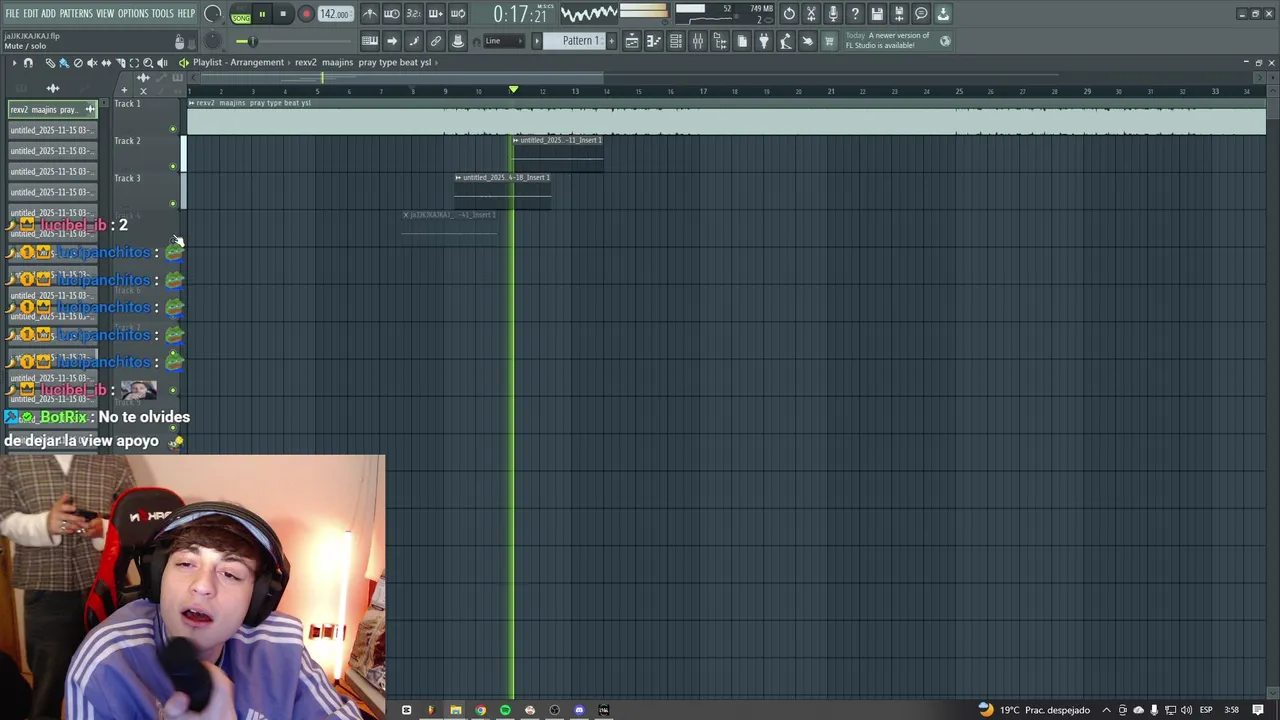Open the shopping cart content library icon

(x=829, y=41)
